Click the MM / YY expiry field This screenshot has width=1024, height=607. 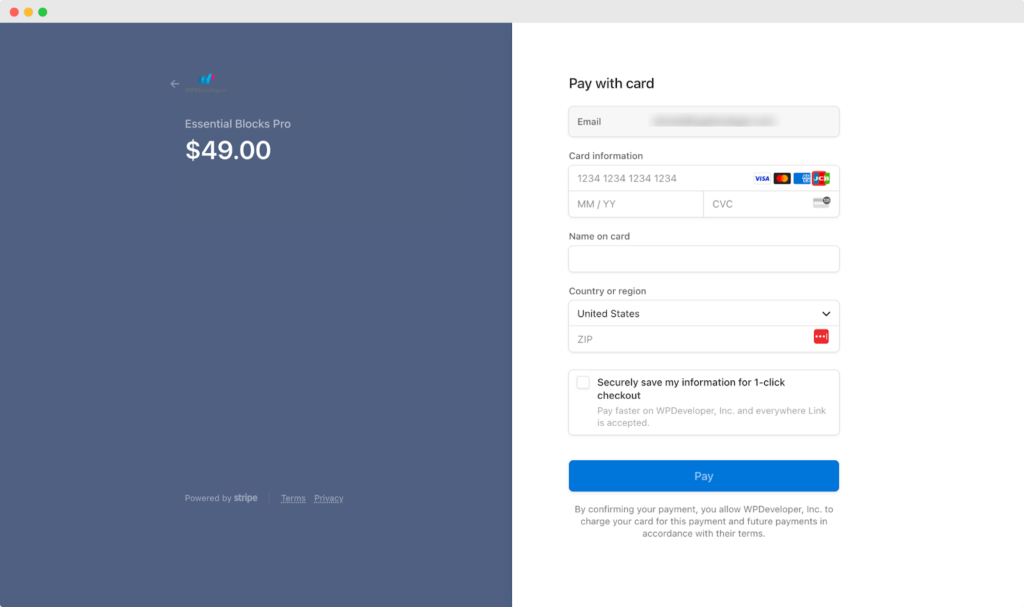pyautogui.click(x=620, y=203)
